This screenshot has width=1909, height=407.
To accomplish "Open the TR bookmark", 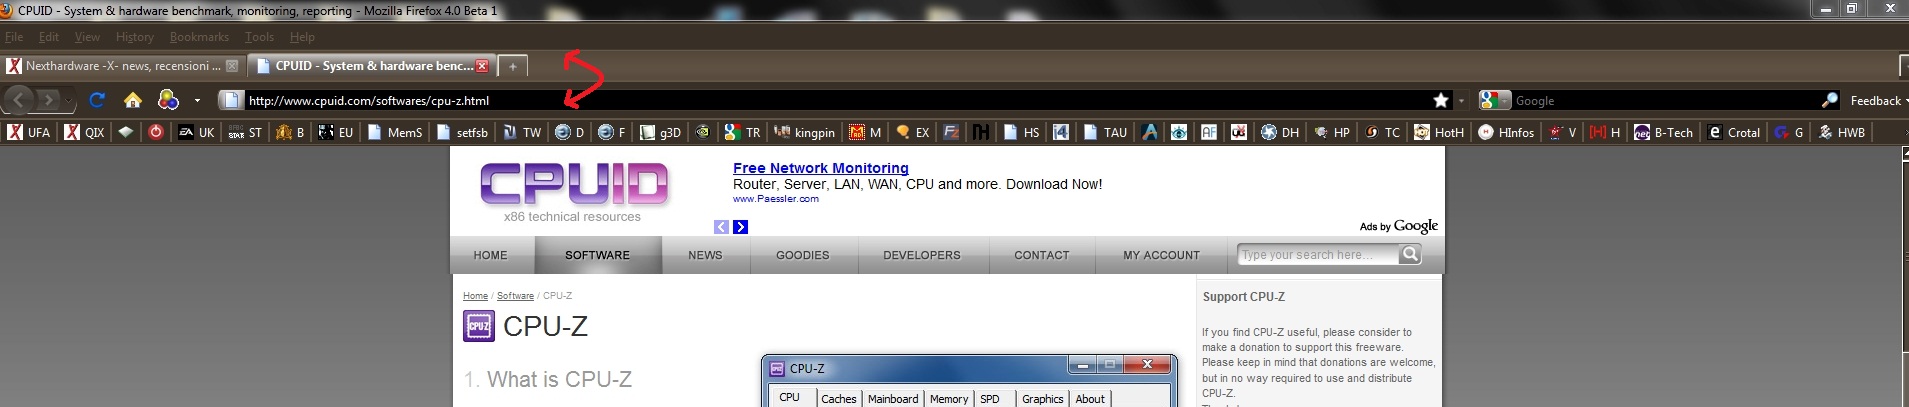I will pos(743,132).
